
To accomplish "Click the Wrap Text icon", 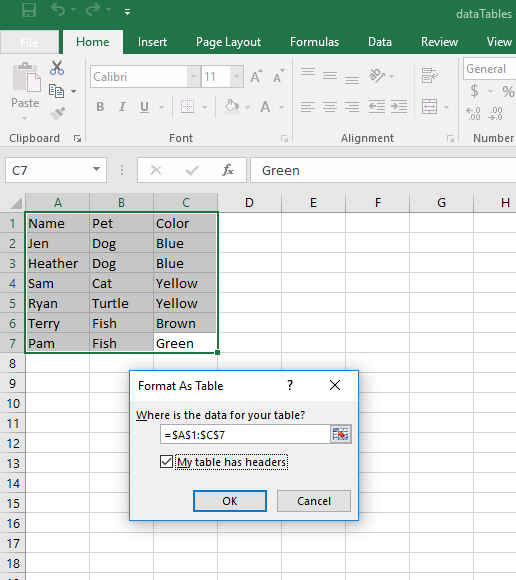I will (429, 75).
